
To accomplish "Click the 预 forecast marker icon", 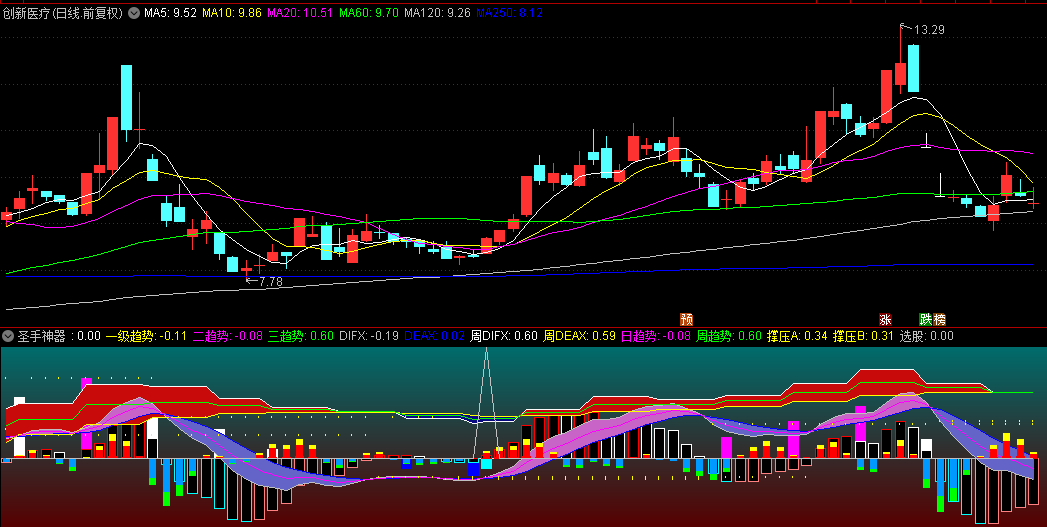I will click(686, 319).
